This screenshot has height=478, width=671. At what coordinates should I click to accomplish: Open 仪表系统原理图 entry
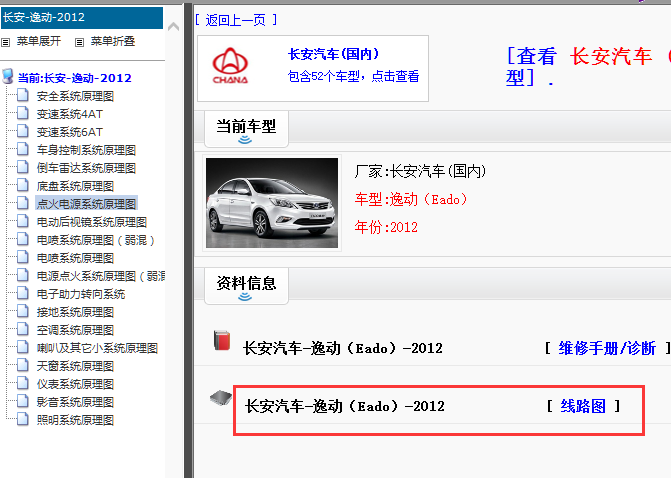point(75,384)
